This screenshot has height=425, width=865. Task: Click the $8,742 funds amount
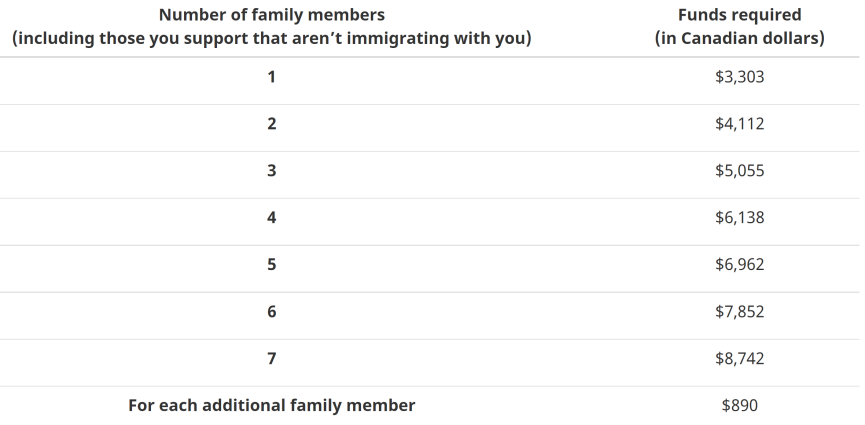click(x=739, y=359)
